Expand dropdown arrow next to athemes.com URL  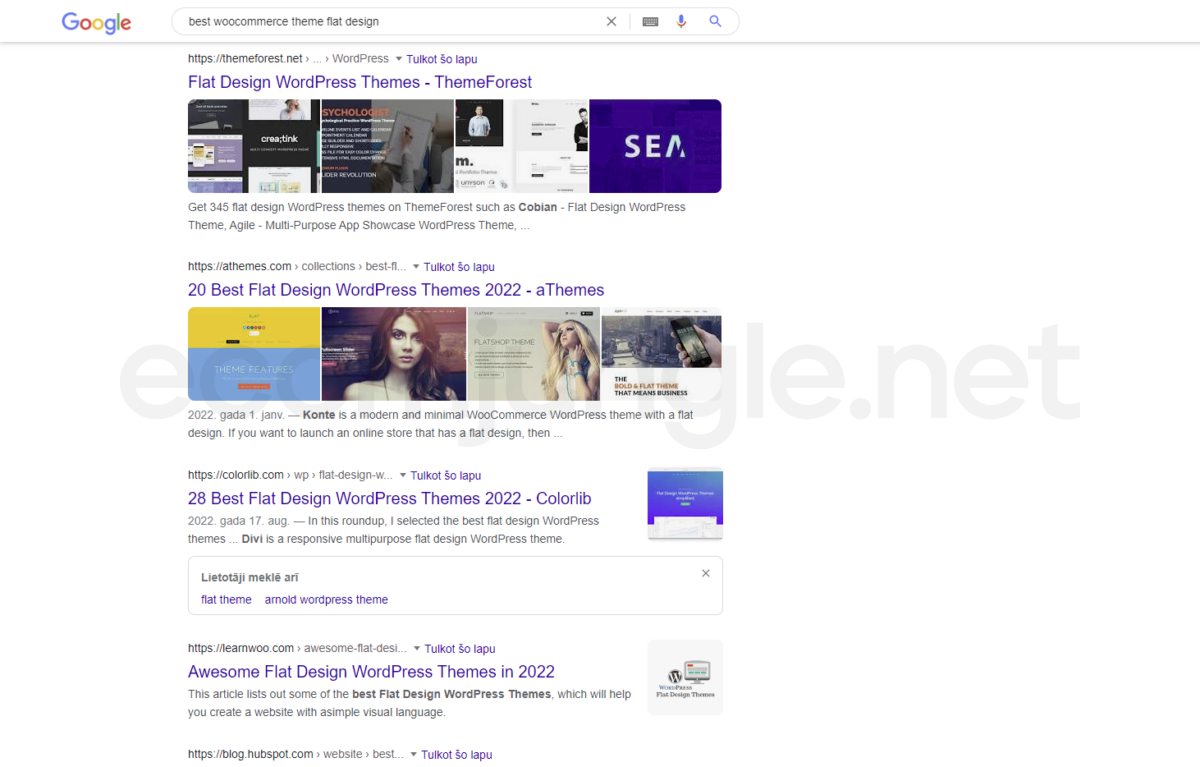pyautogui.click(x=416, y=267)
